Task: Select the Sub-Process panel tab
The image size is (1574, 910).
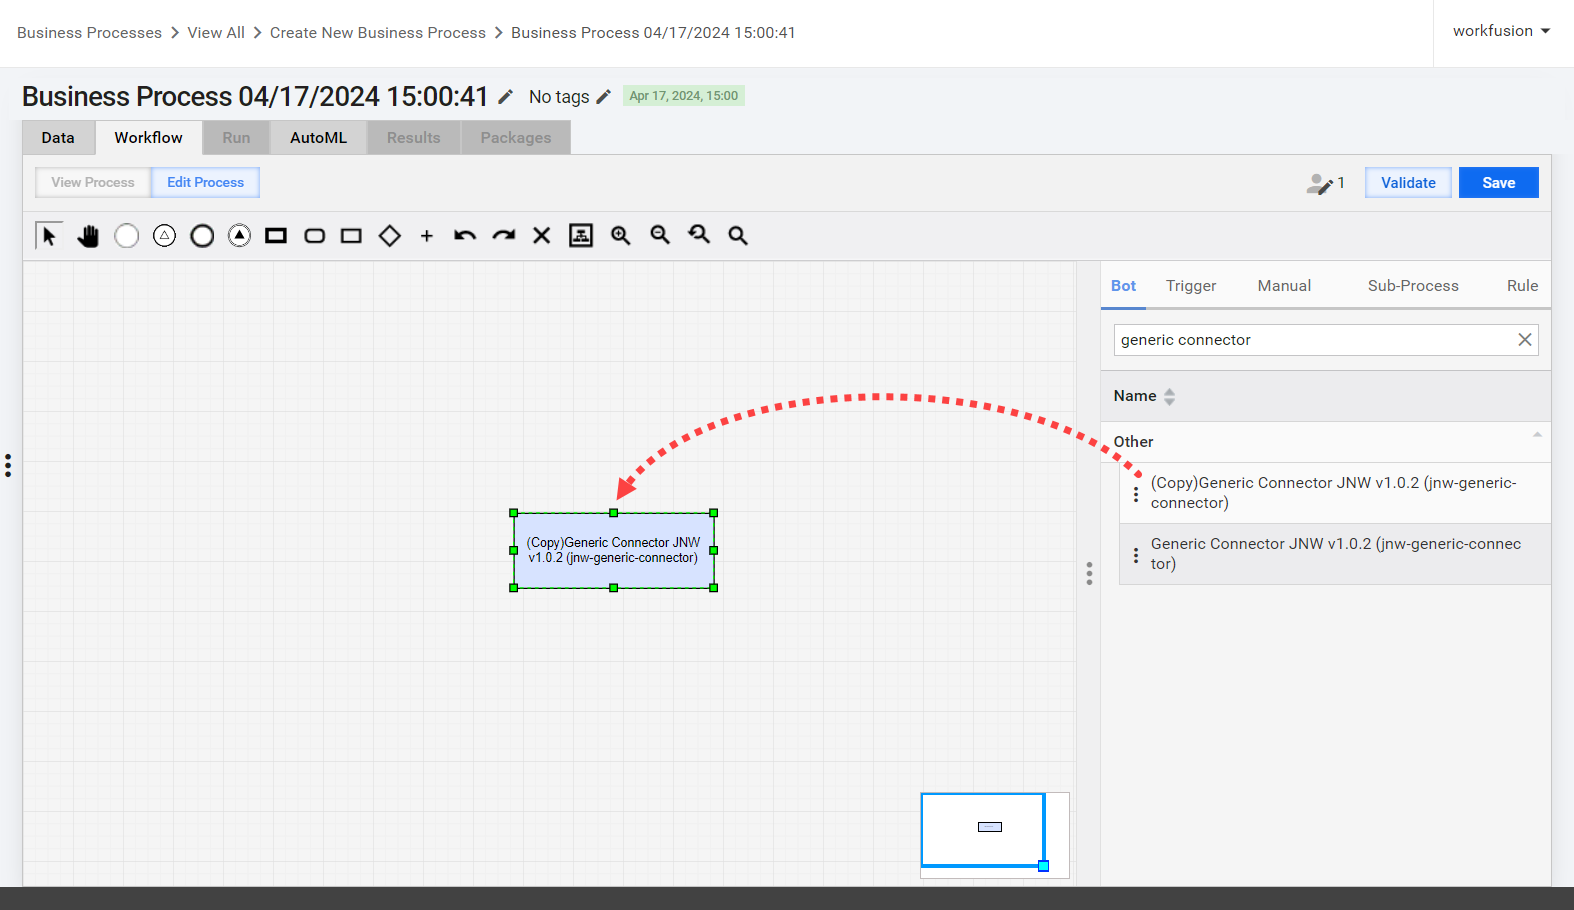Action: tap(1414, 286)
